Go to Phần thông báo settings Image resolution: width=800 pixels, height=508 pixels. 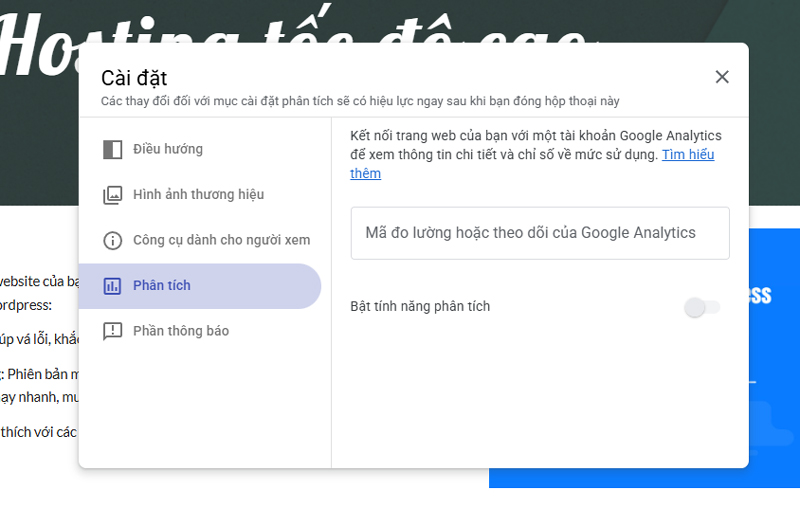click(200, 331)
